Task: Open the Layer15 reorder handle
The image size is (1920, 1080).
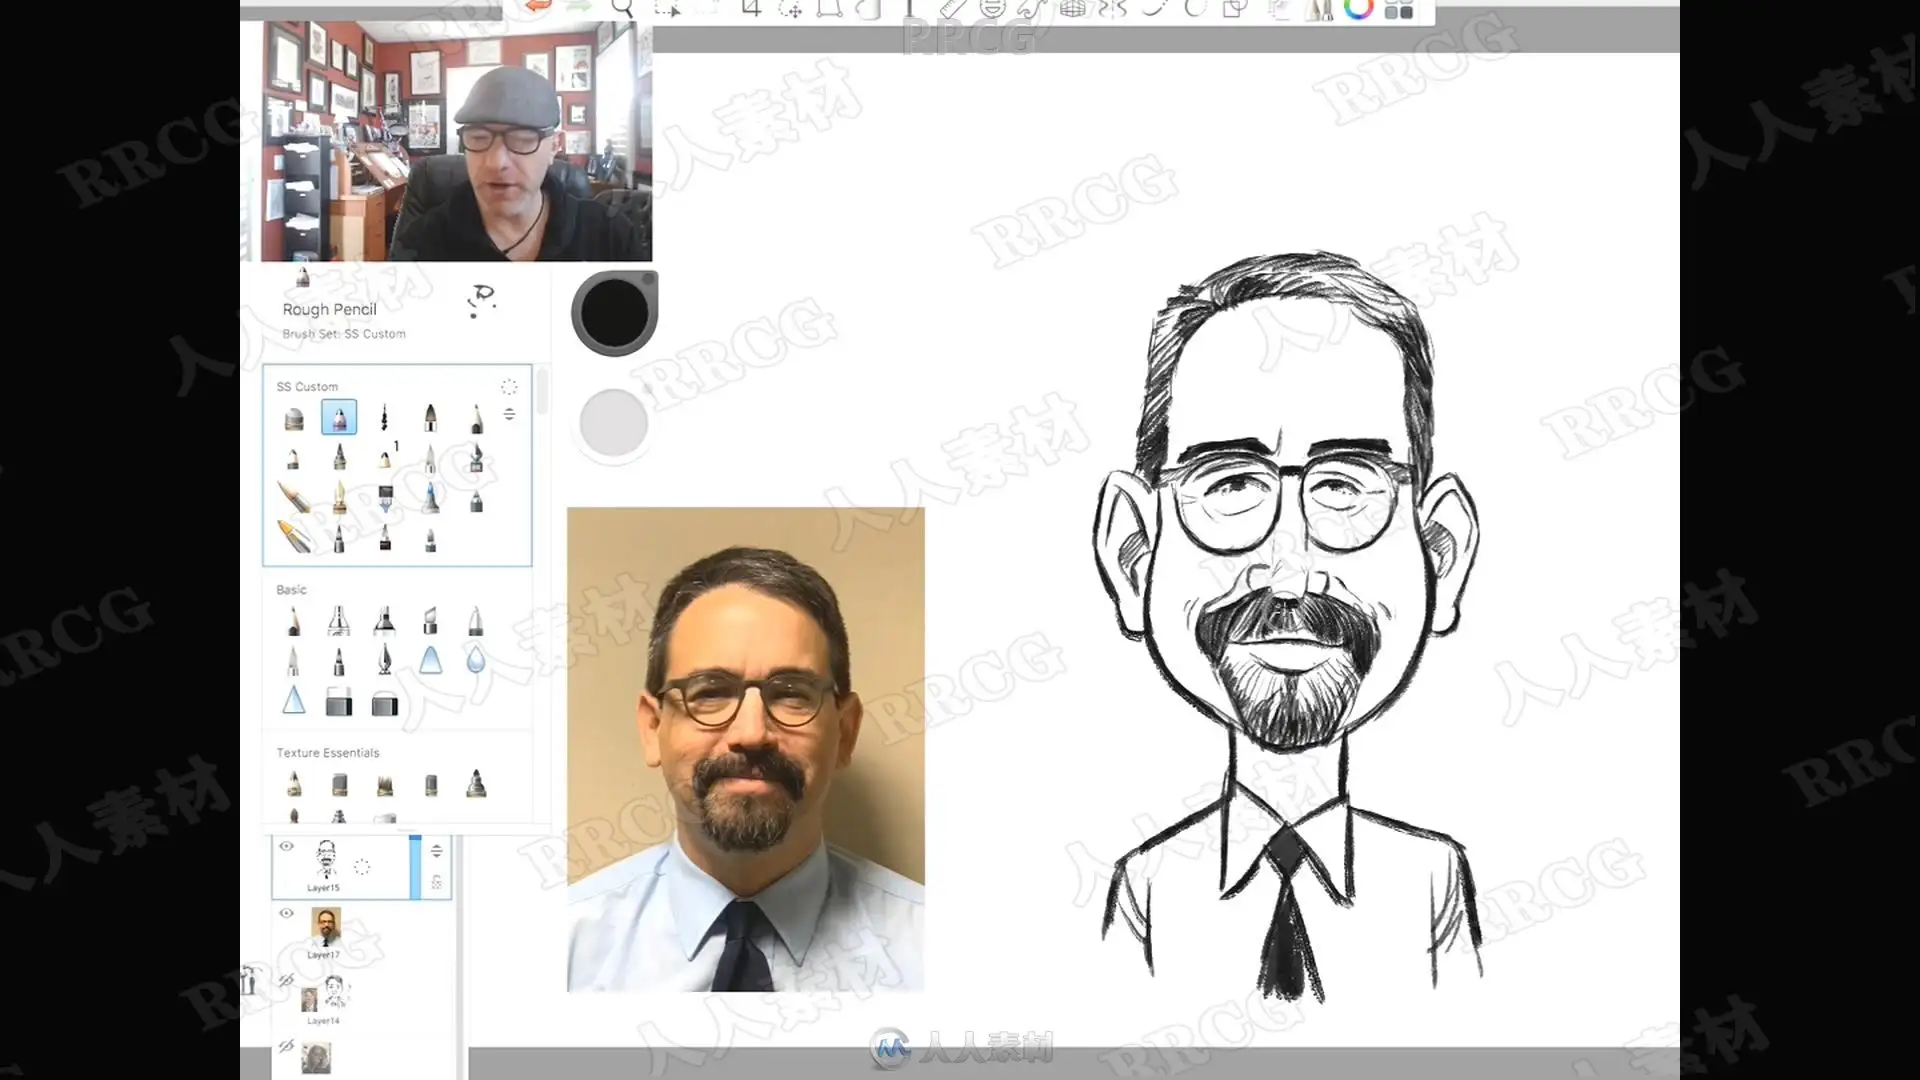Action: pyautogui.click(x=437, y=851)
